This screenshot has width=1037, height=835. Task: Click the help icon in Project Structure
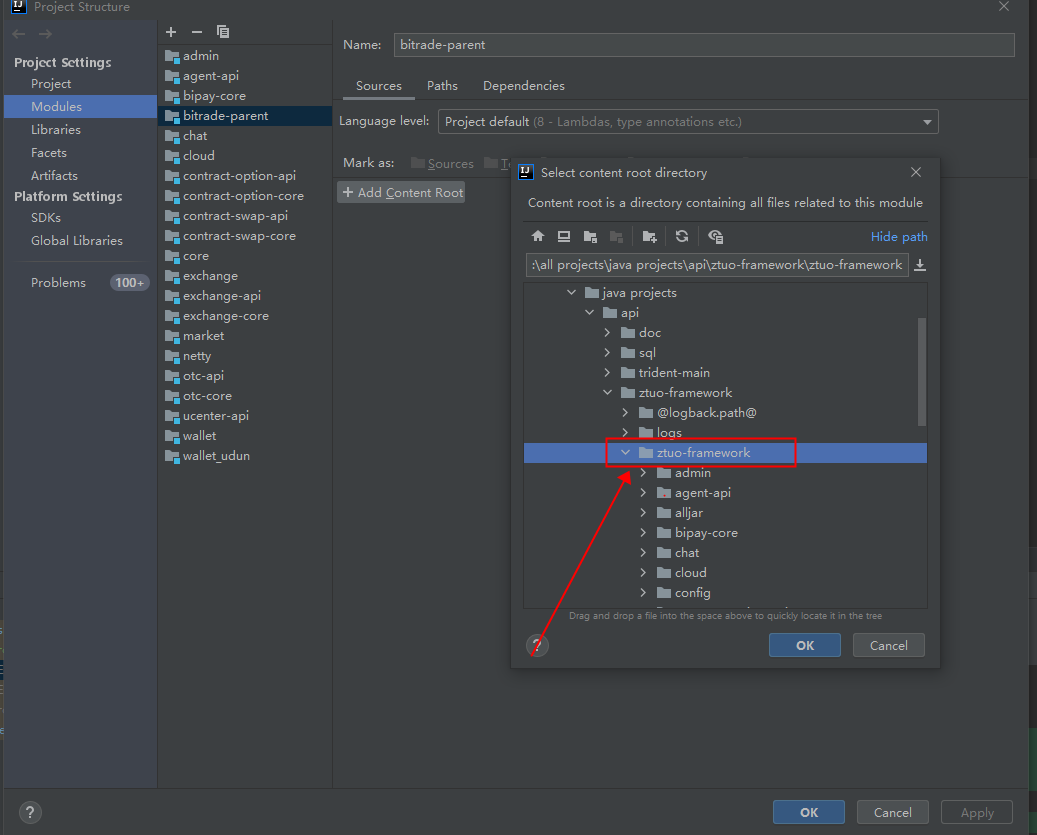(30, 813)
